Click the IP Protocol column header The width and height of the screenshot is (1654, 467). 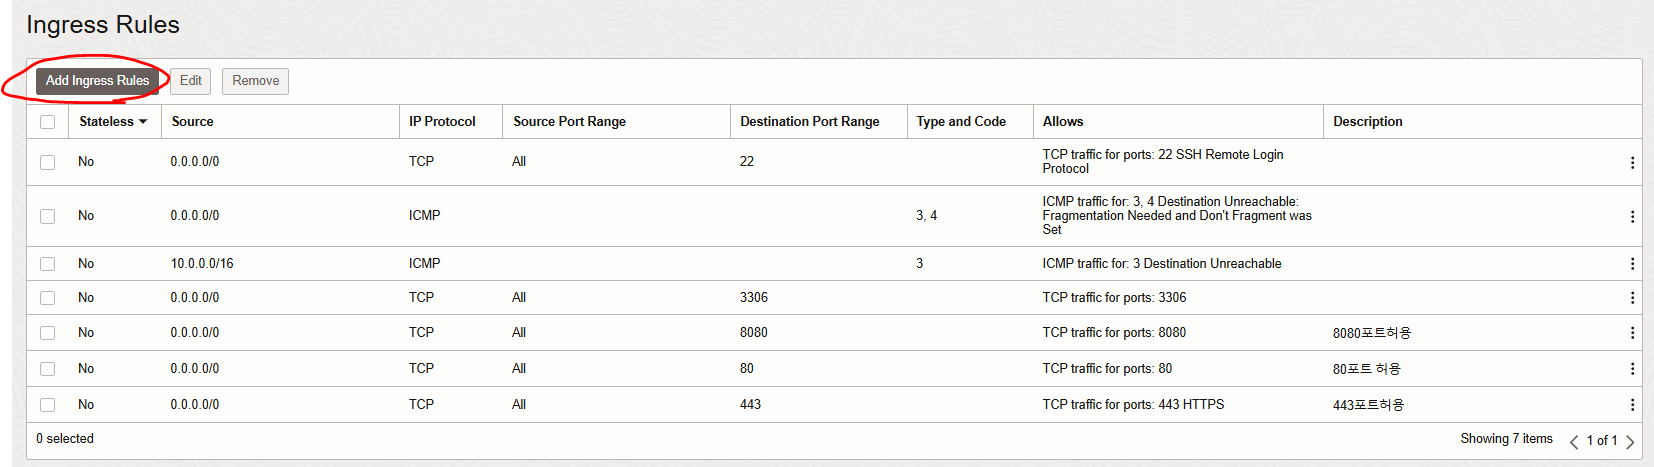pyautogui.click(x=442, y=122)
